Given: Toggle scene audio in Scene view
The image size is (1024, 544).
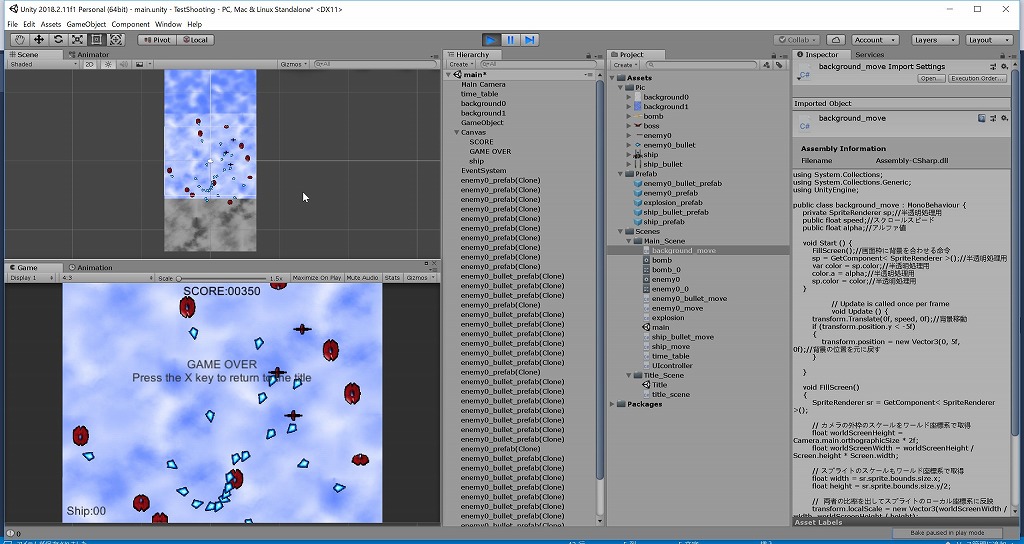Looking at the screenshot, I should pos(123,64).
